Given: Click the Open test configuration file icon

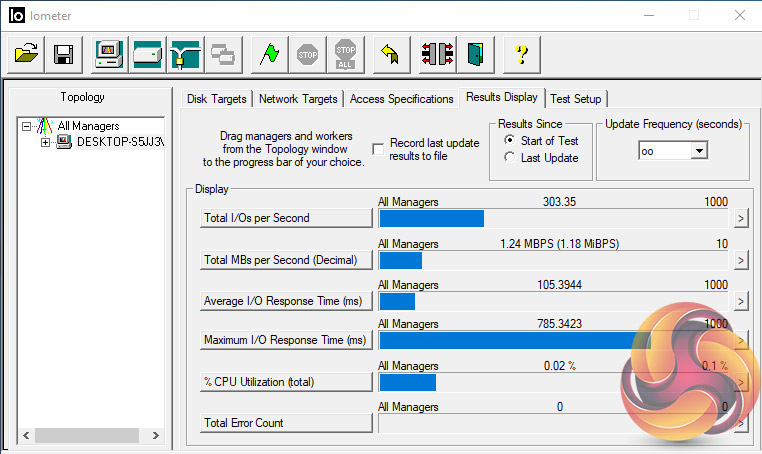Looking at the screenshot, I should pyautogui.click(x=27, y=54).
